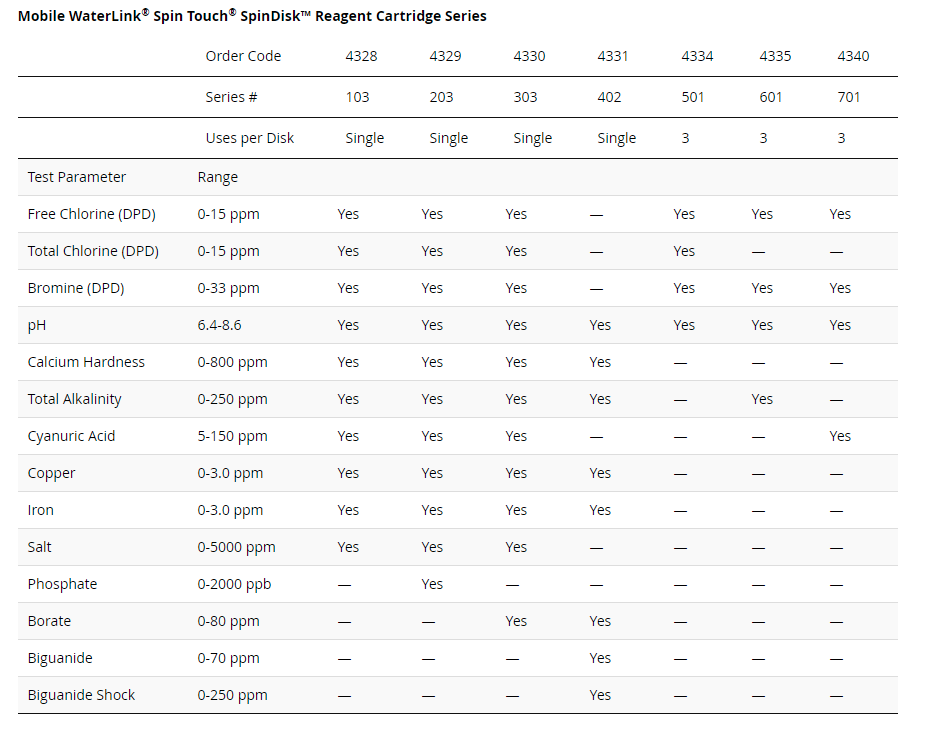The height and width of the screenshot is (729, 928).
Task: Click series number '402'
Action: (610, 97)
